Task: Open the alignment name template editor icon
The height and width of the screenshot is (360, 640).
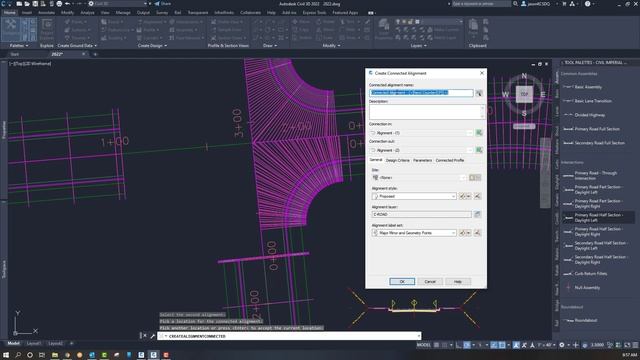Action: coord(479,93)
